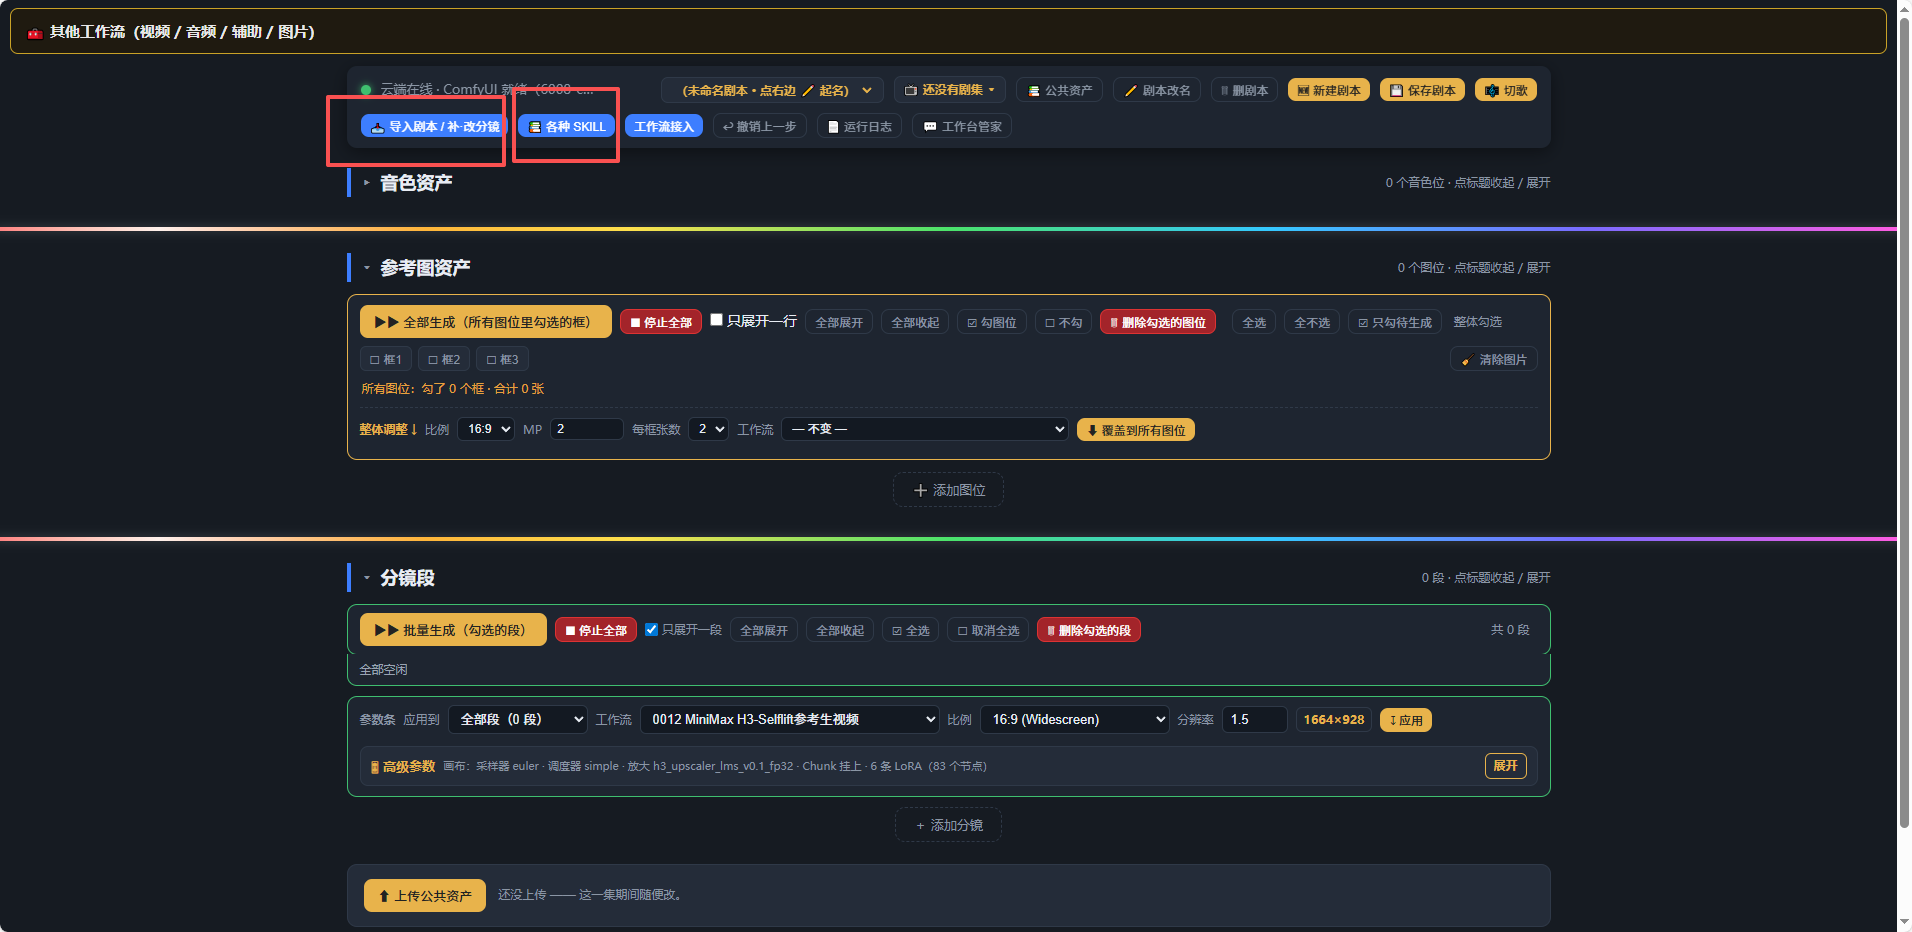
Task: Open the unnamed script (未命名剧本) dropdown
Action: (772, 90)
